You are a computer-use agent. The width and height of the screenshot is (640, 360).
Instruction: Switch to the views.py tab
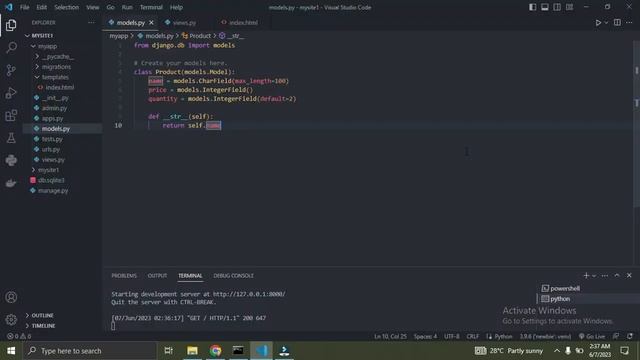pyautogui.click(x=184, y=23)
